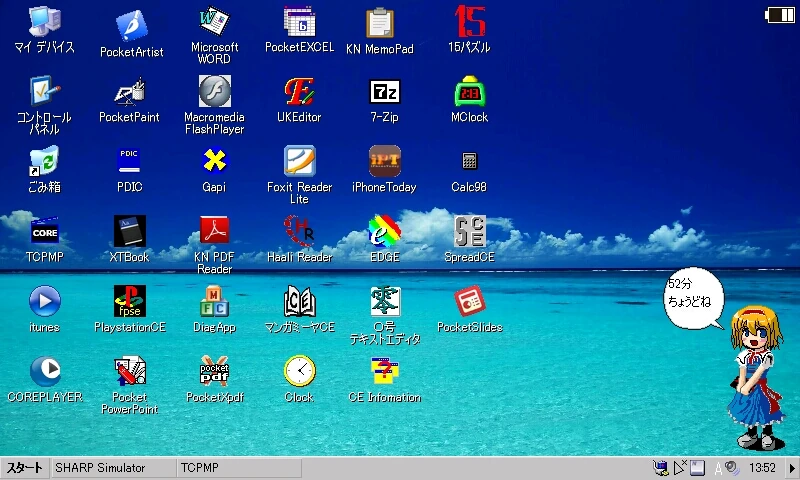
Task: Launch Haali Reader icon
Action: [299, 231]
